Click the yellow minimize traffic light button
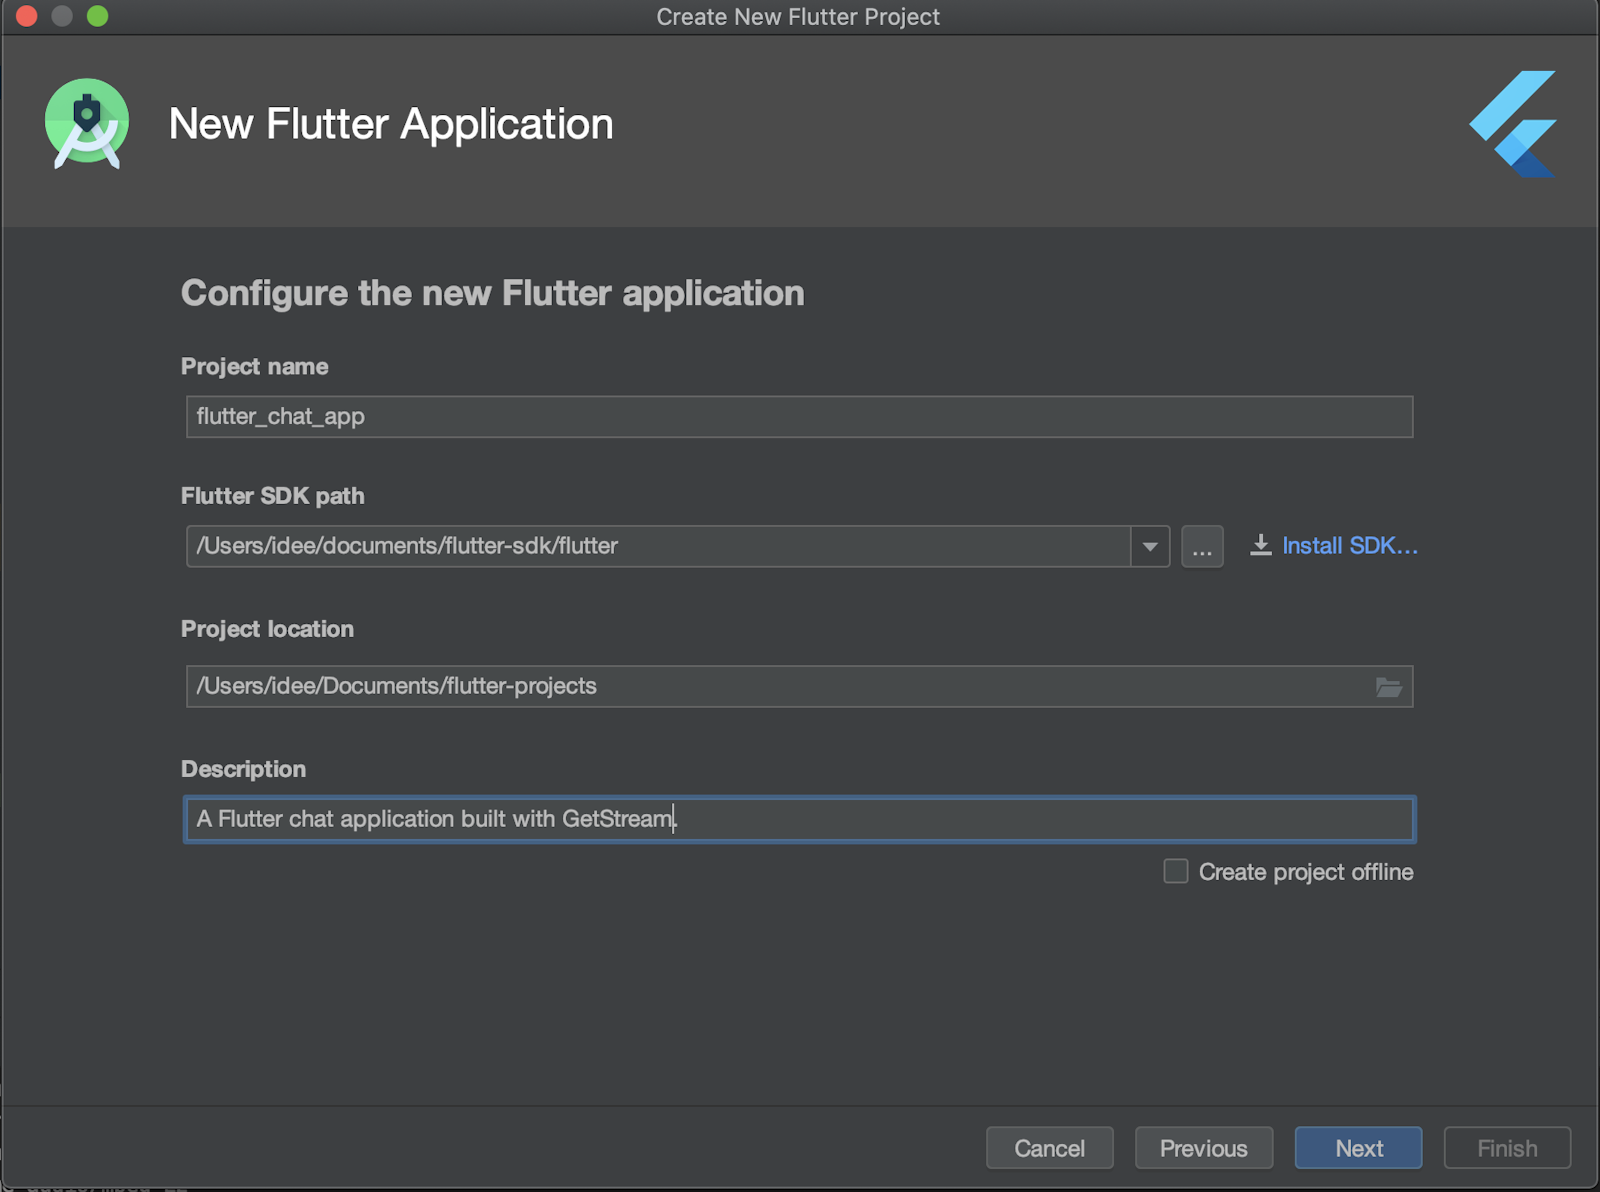 pos(60,16)
